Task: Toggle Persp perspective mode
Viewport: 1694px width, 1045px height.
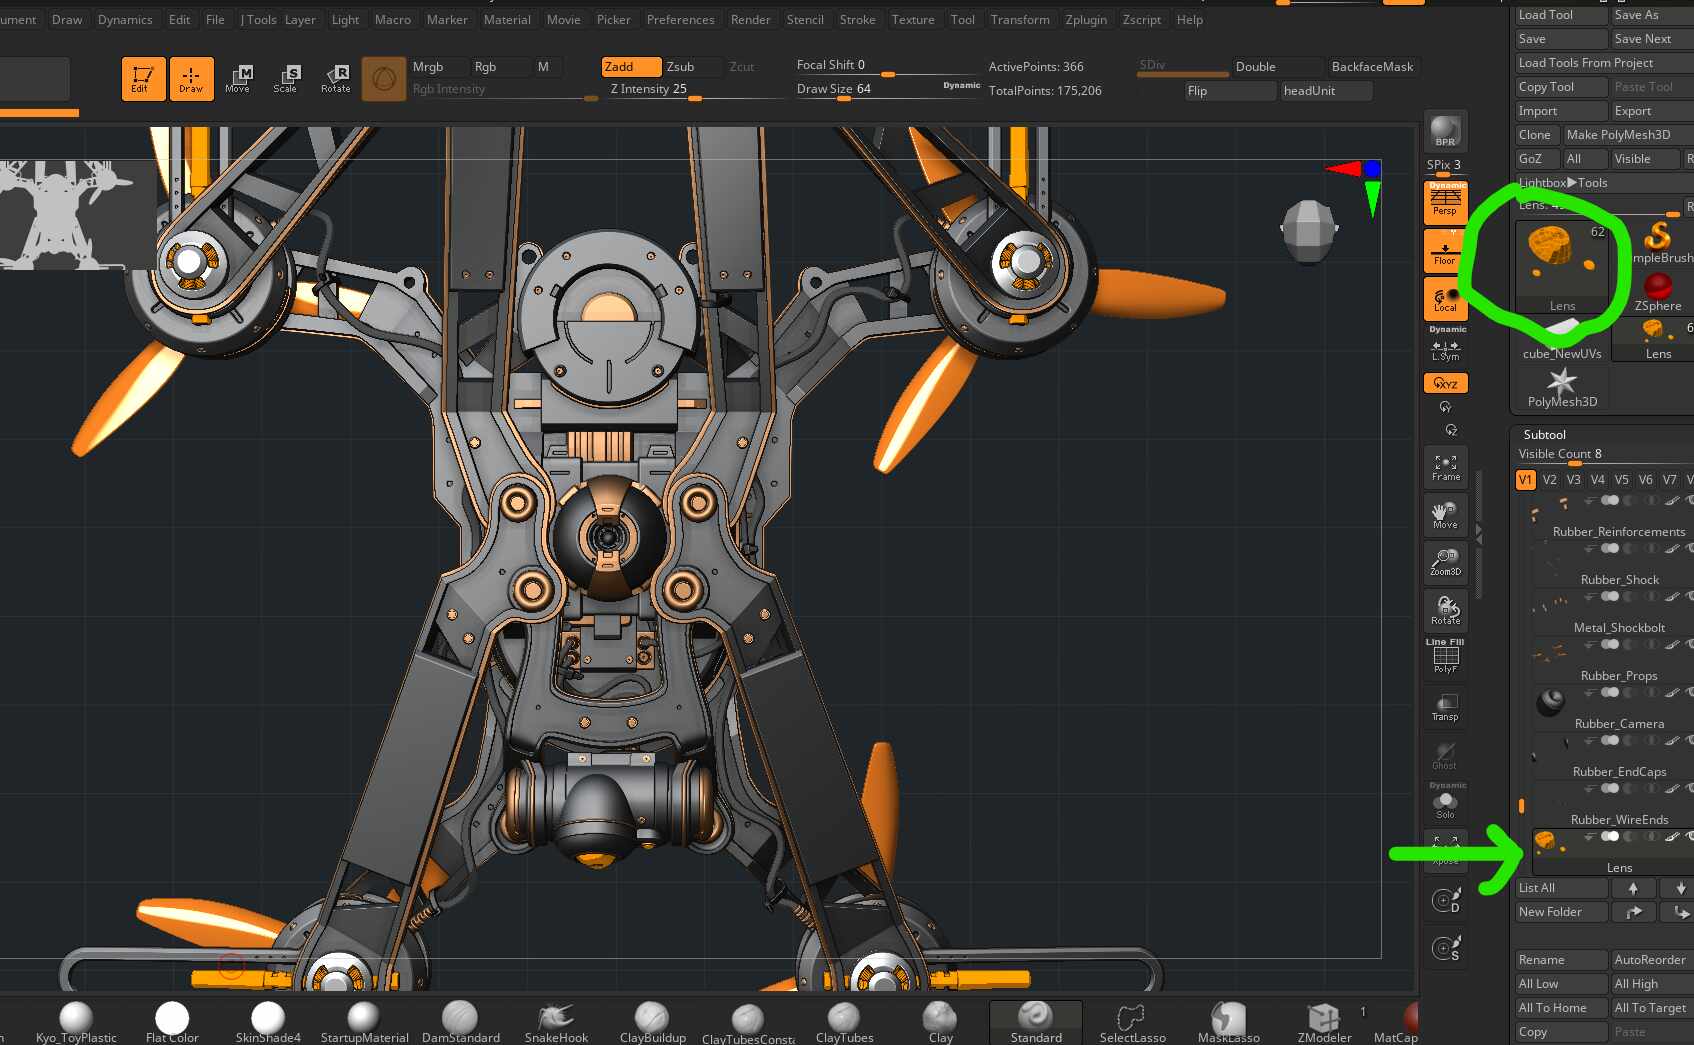Action: click(1445, 202)
